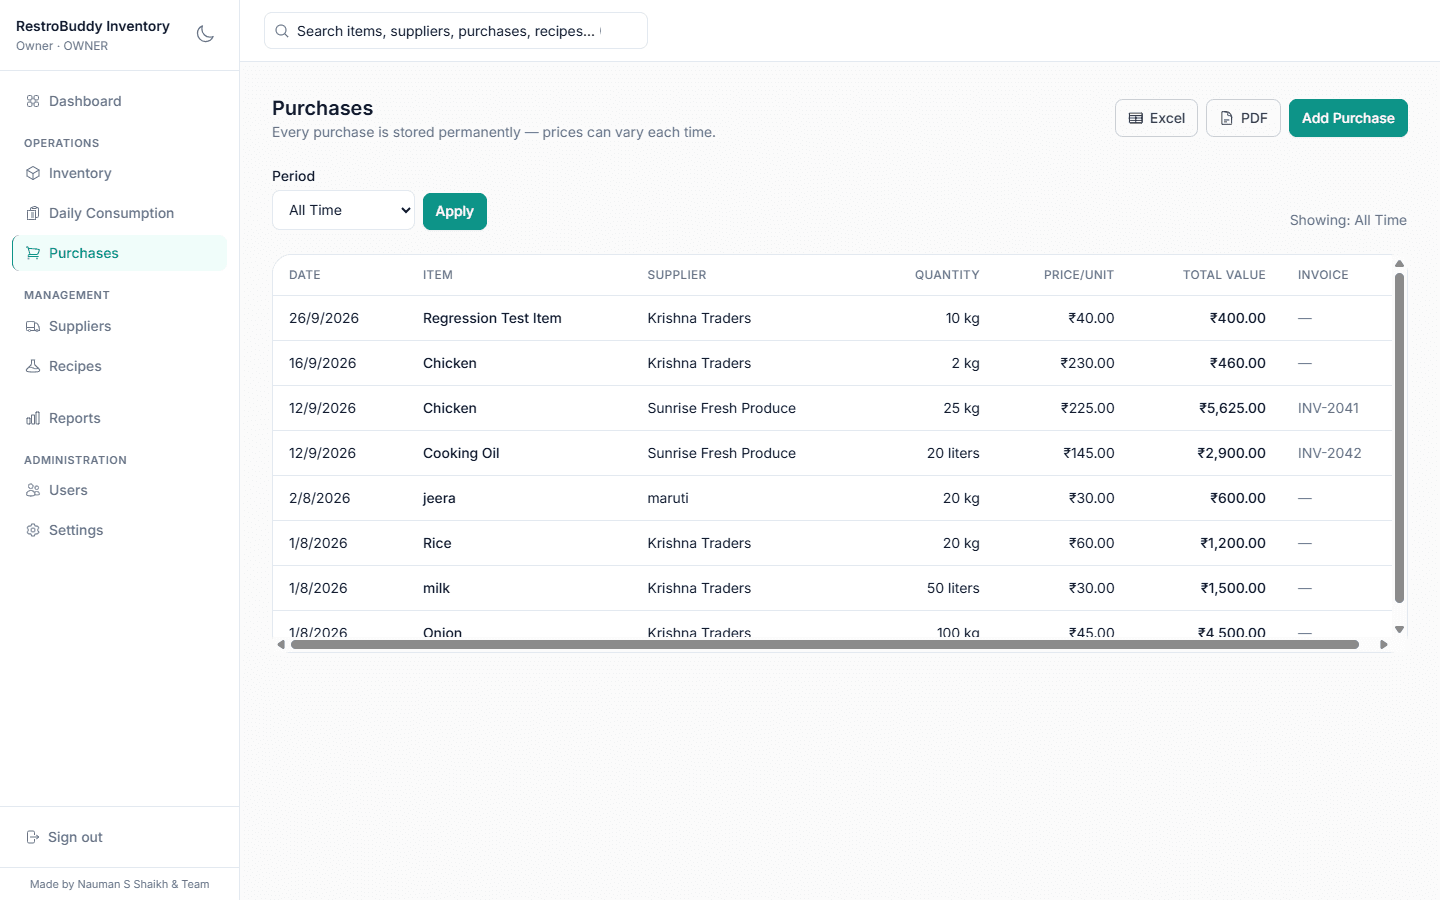This screenshot has height=900, width=1440.
Task: Click the table's horizontal scrollbar thumb
Action: (825, 645)
